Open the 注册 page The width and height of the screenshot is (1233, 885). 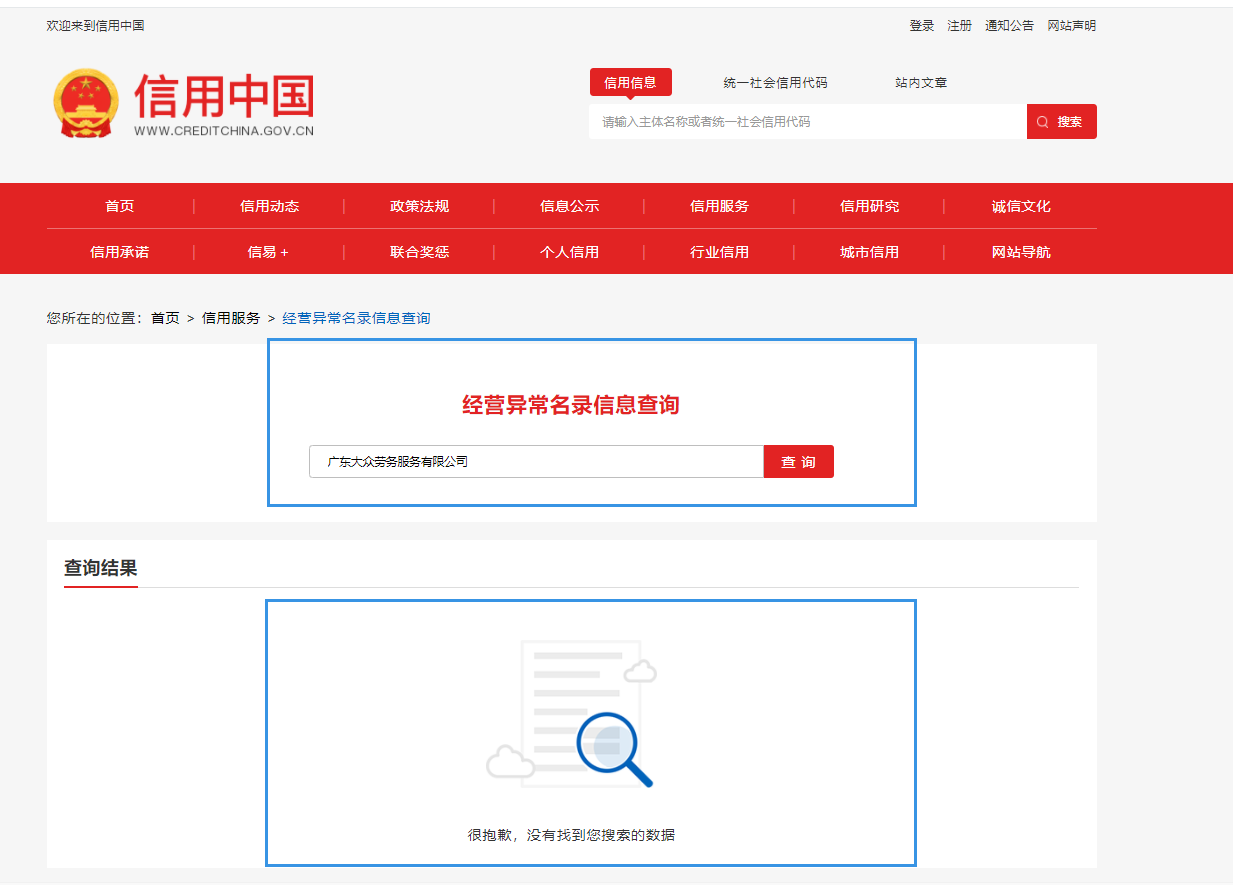pyautogui.click(x=959, y=25)
